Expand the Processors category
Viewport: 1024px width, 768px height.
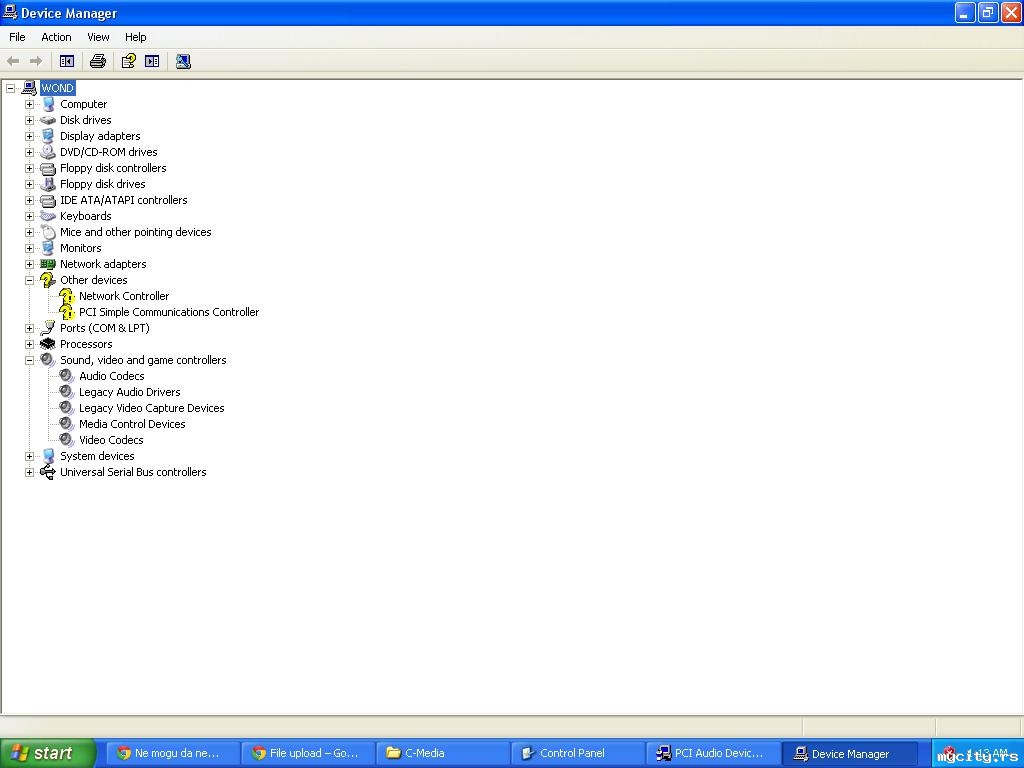point(29,344)
